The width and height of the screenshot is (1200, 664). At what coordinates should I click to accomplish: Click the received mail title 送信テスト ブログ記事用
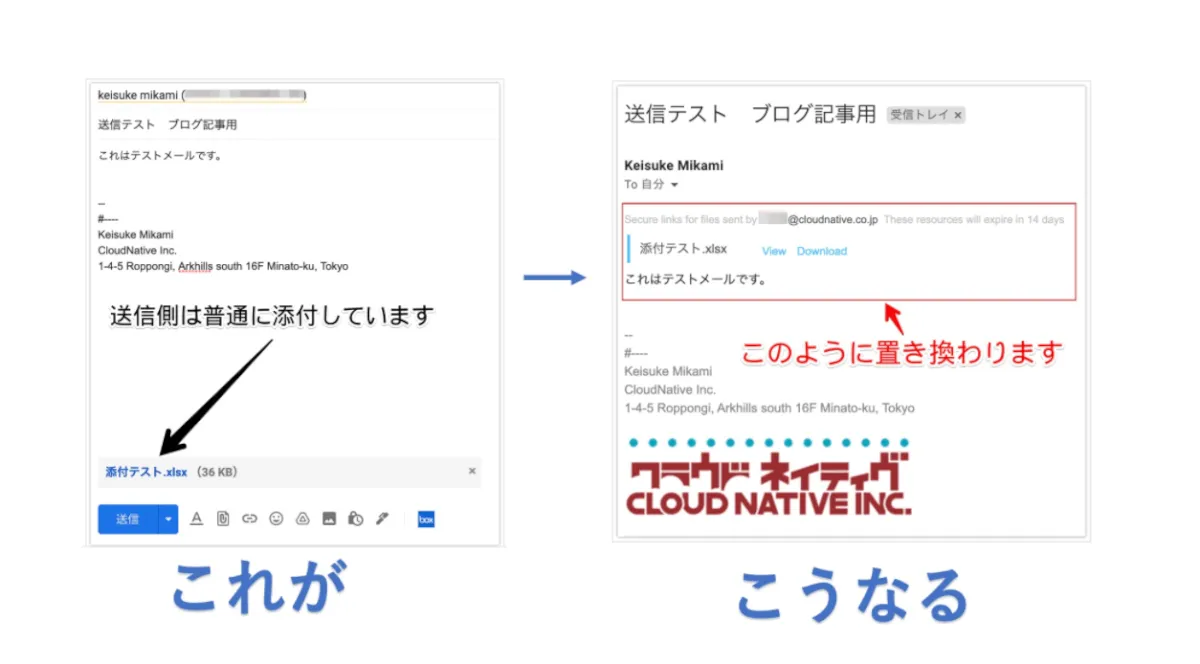pos(750,114)
